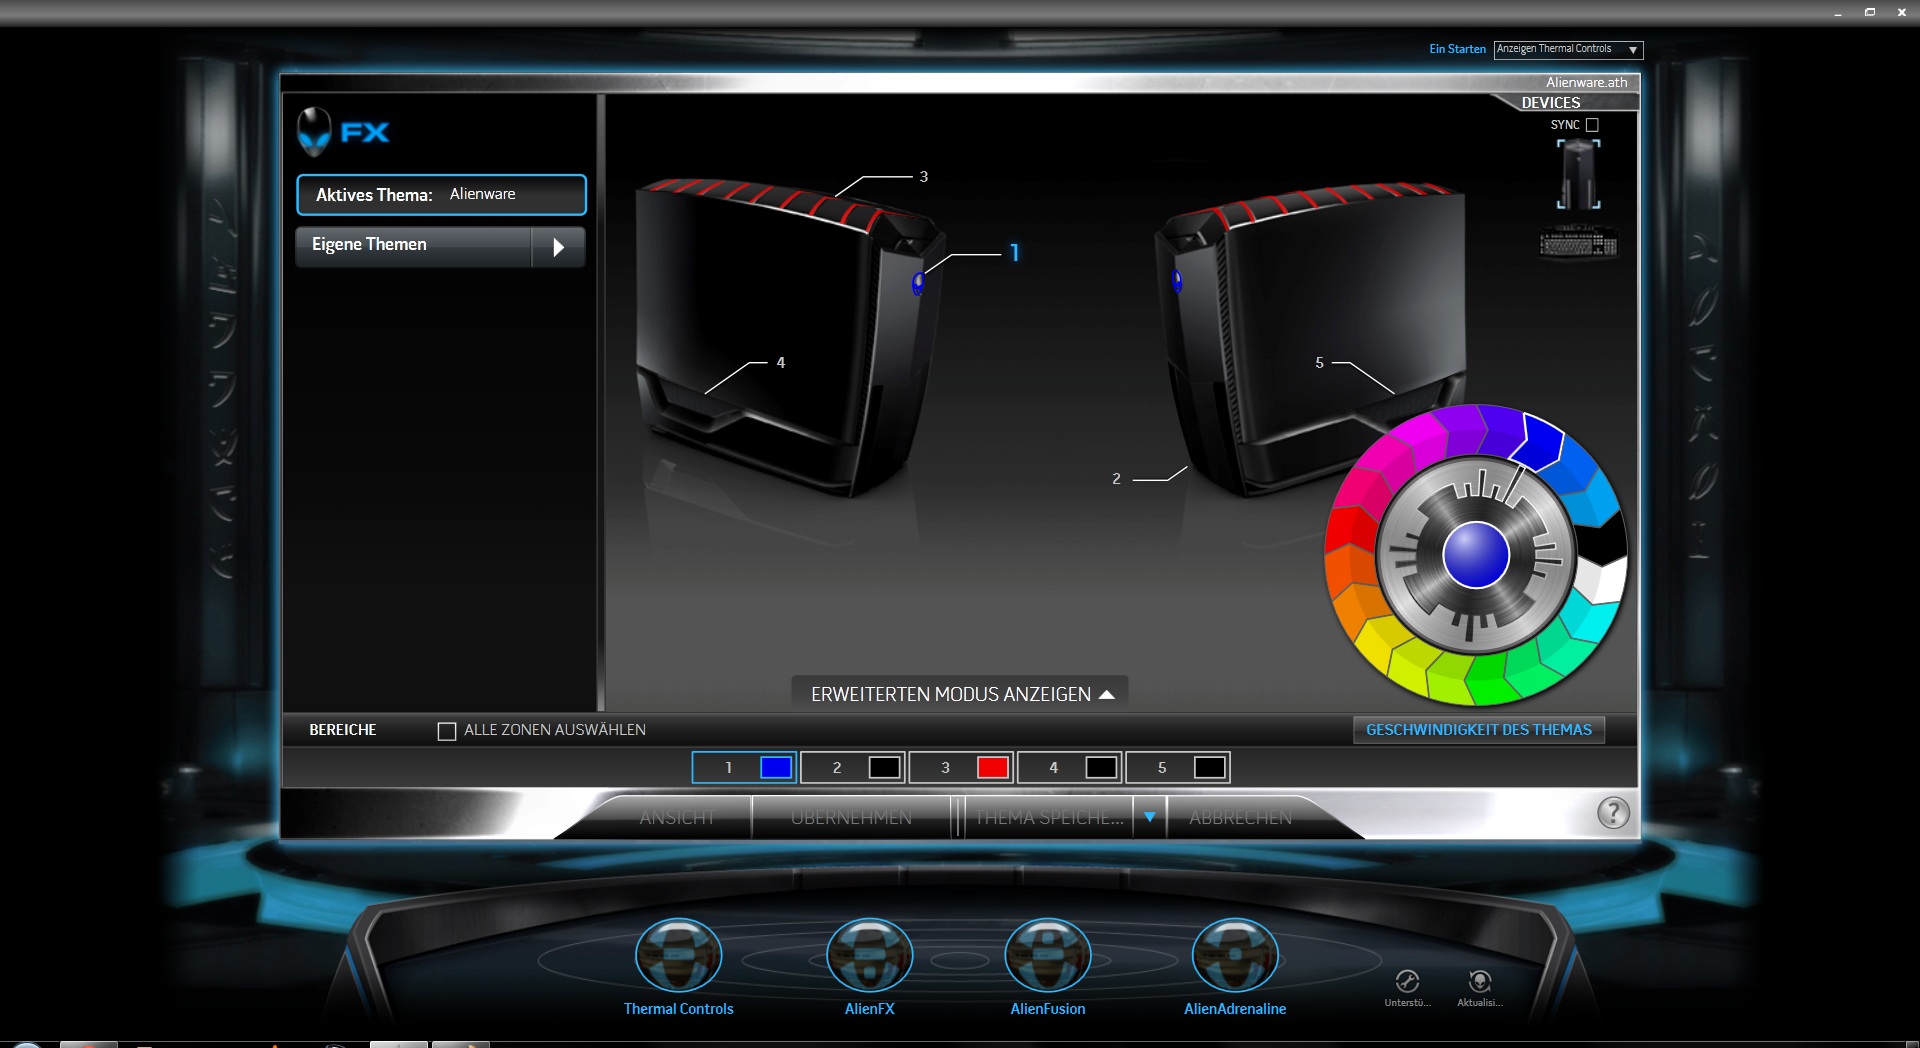This screenshot has width=1920, height=1048.
Task: Enable the SYNC checkbox
Action: click(1592, 125)
